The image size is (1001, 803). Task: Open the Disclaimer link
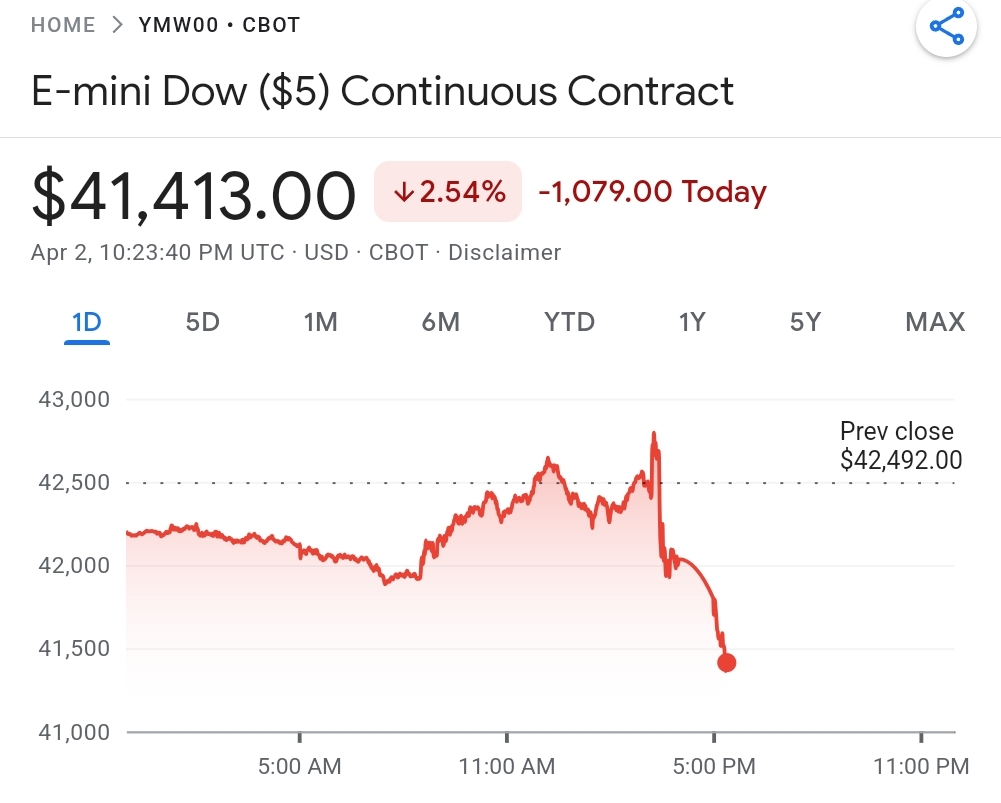(x=504, y=252)
